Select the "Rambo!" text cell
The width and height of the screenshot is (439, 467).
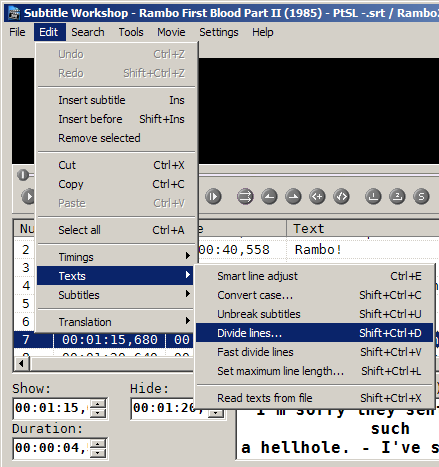click(318, 250)
